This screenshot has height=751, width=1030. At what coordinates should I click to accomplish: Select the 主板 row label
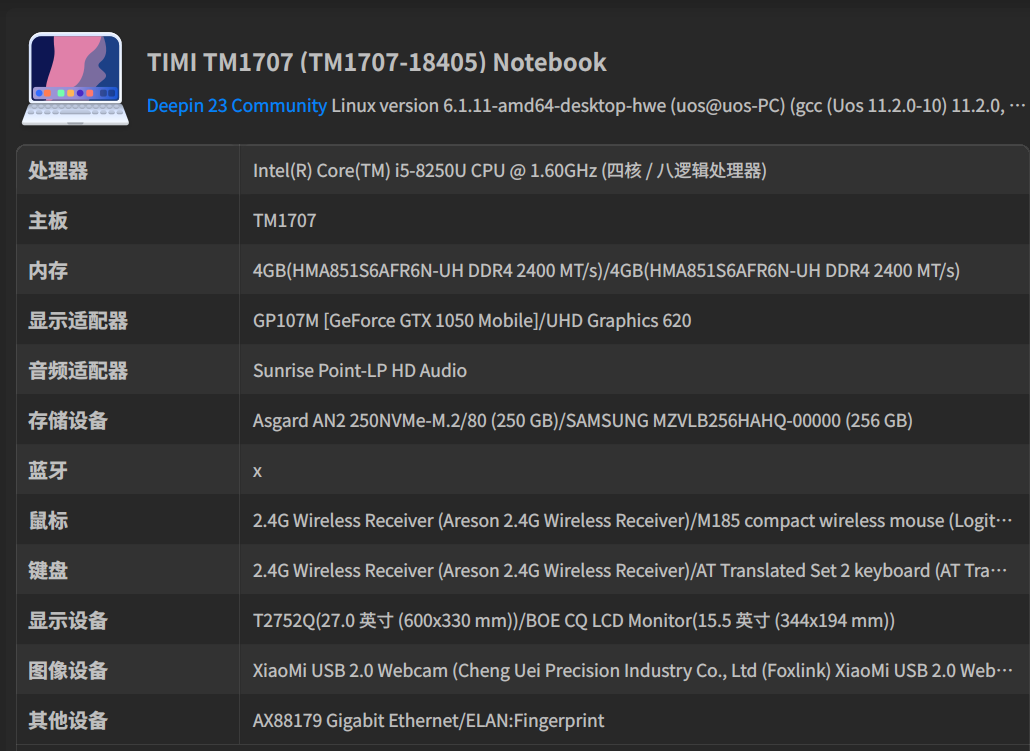tap(48, 221)
